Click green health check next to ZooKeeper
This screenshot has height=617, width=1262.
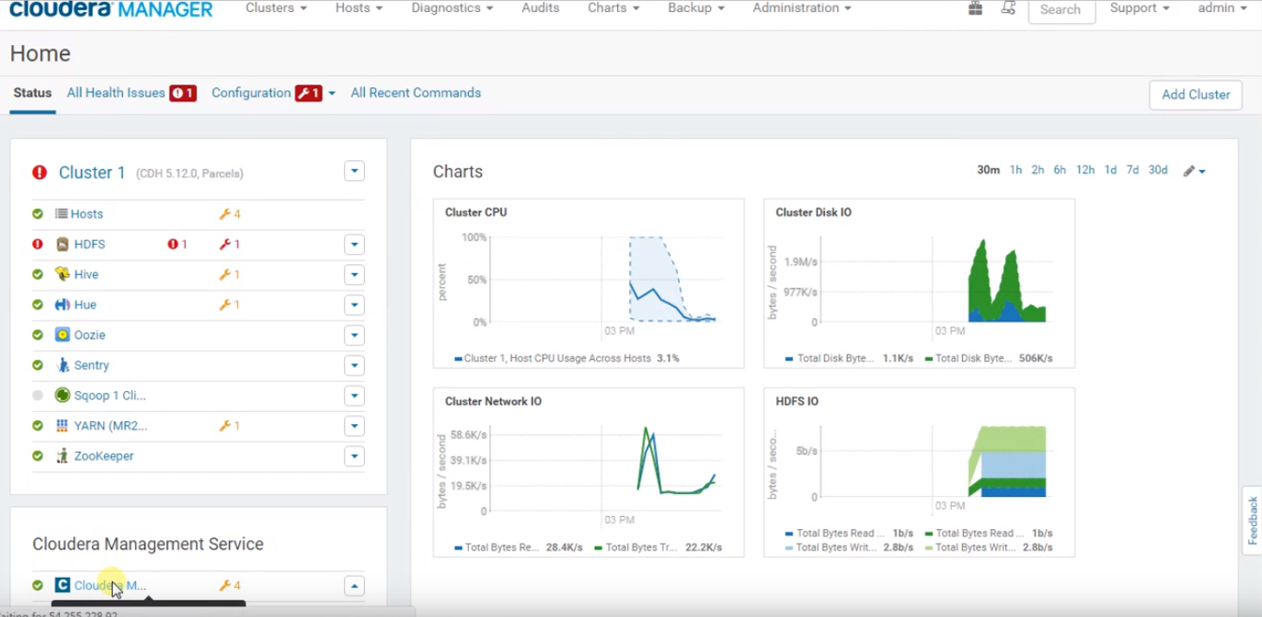38,456
